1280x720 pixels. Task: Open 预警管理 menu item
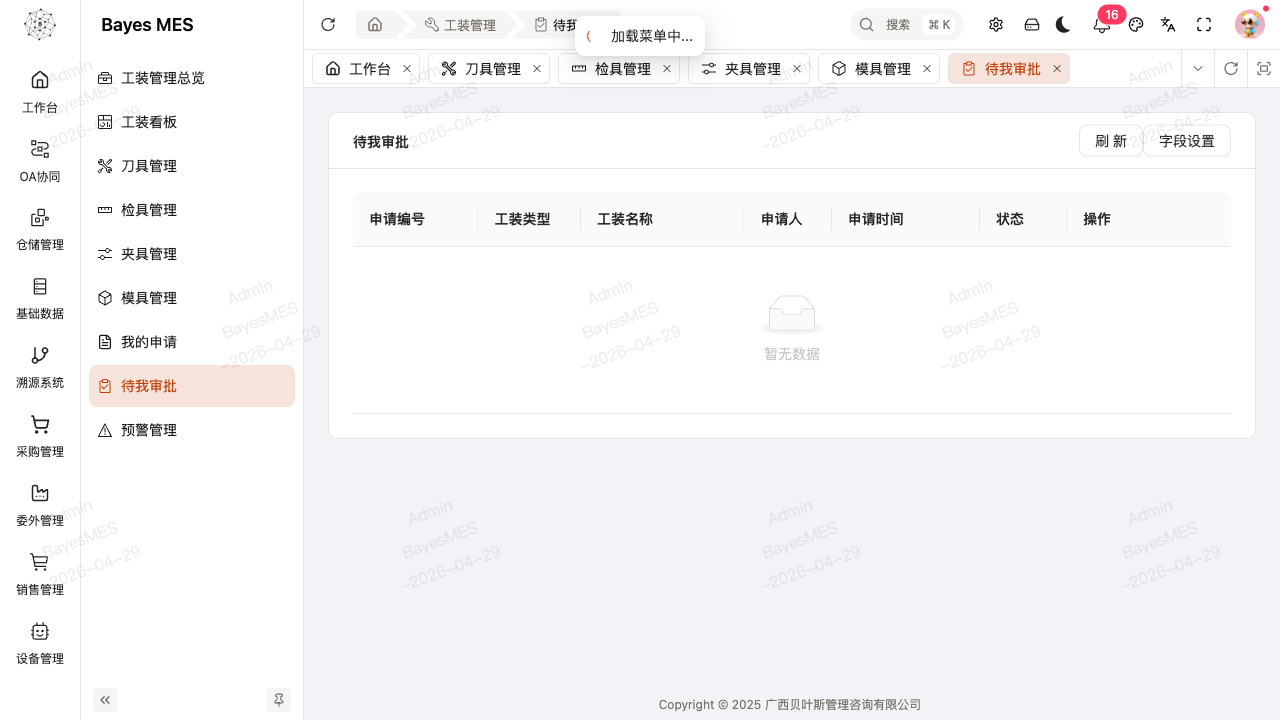point(192,430)
